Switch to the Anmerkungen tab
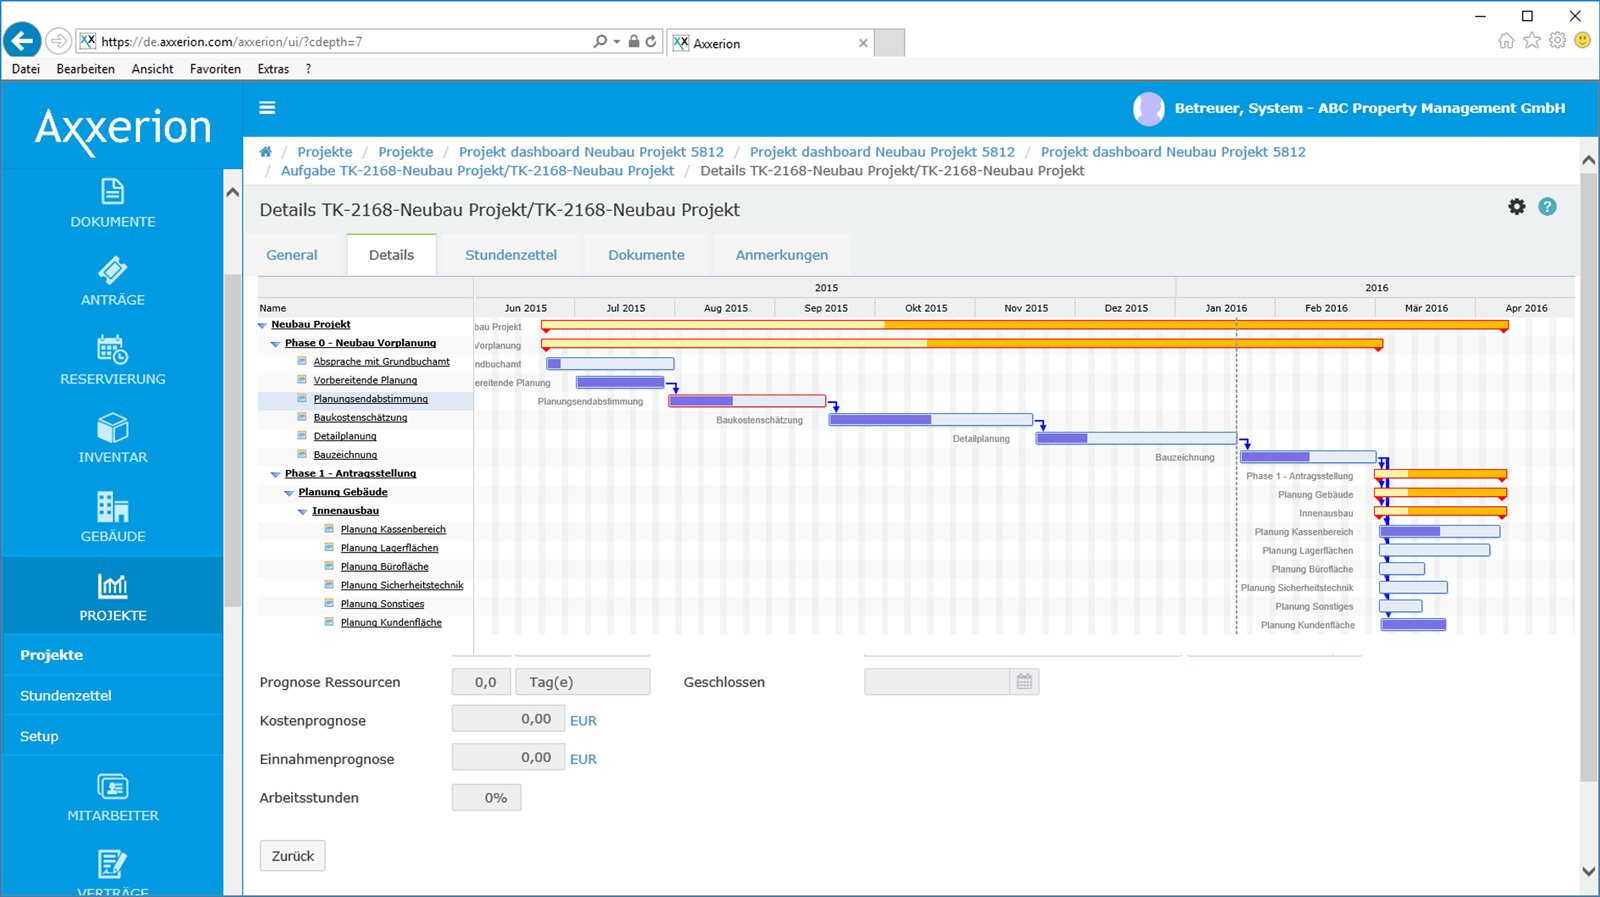 tap(782, 255)
